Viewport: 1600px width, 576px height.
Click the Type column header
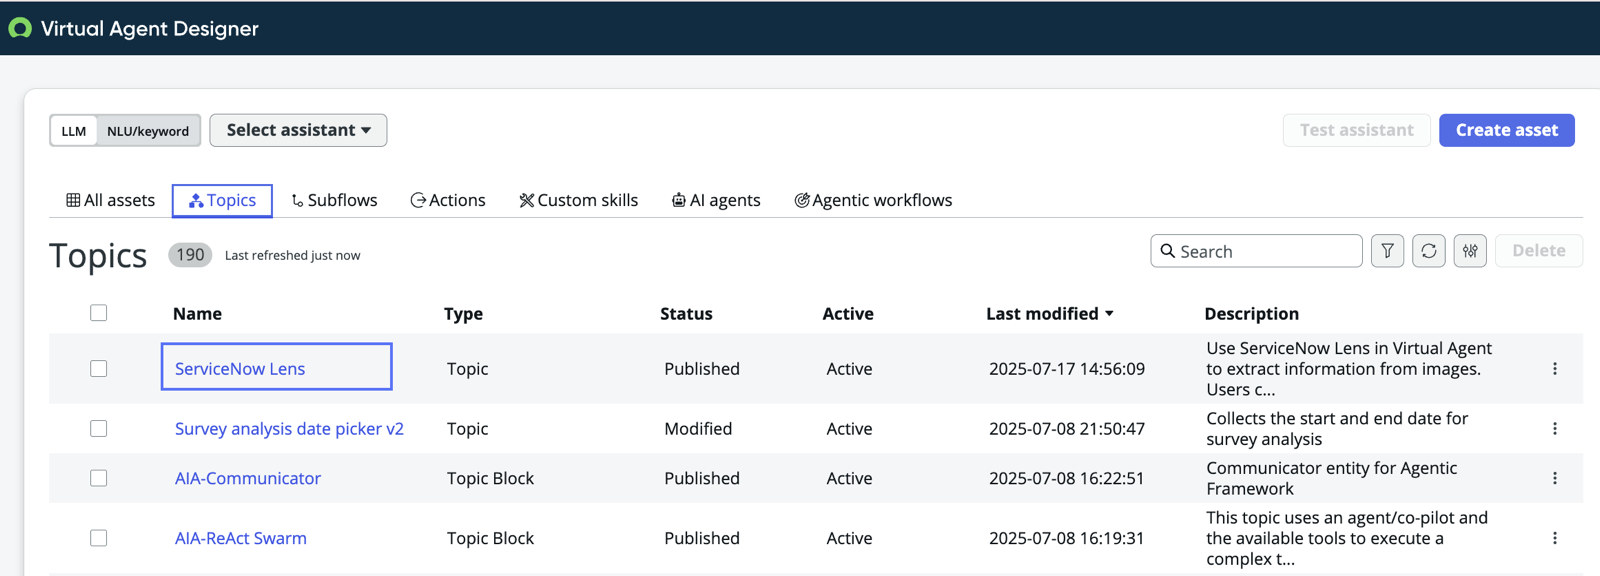point(463,313)
